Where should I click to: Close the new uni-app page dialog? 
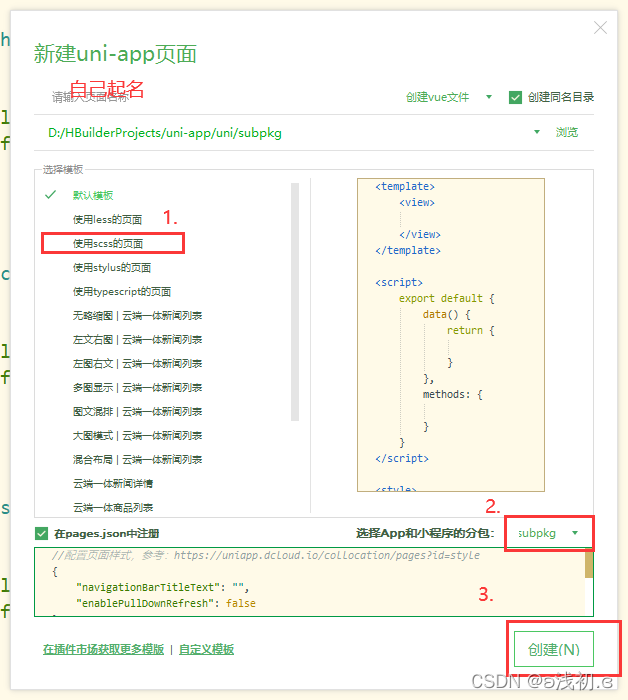coord(600,28)
